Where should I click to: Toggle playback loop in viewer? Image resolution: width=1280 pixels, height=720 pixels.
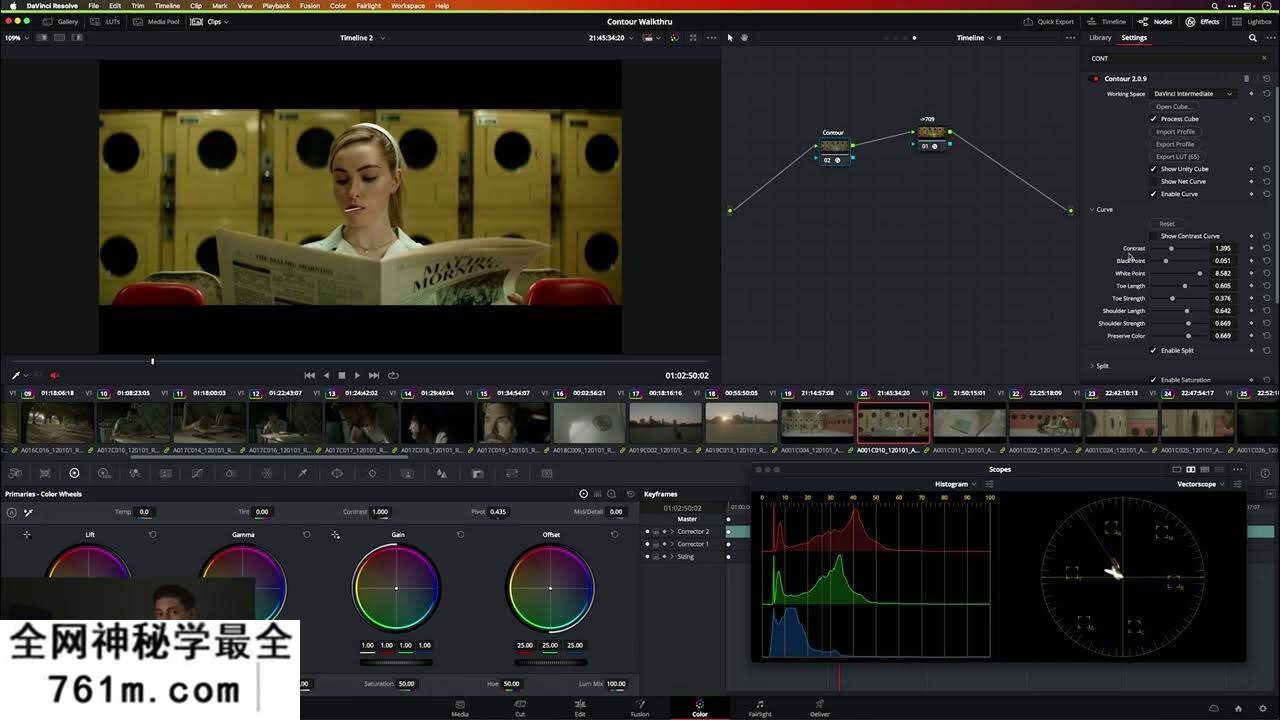[393, 375]
